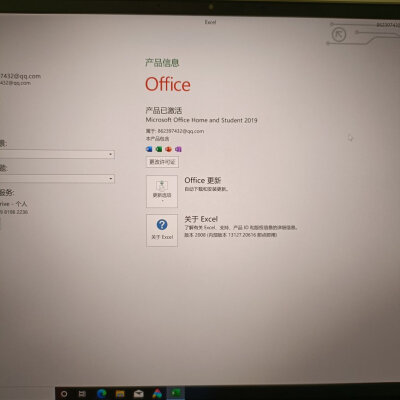
Task: Open the upper combo box on left panel
Action: coord(57,154)
